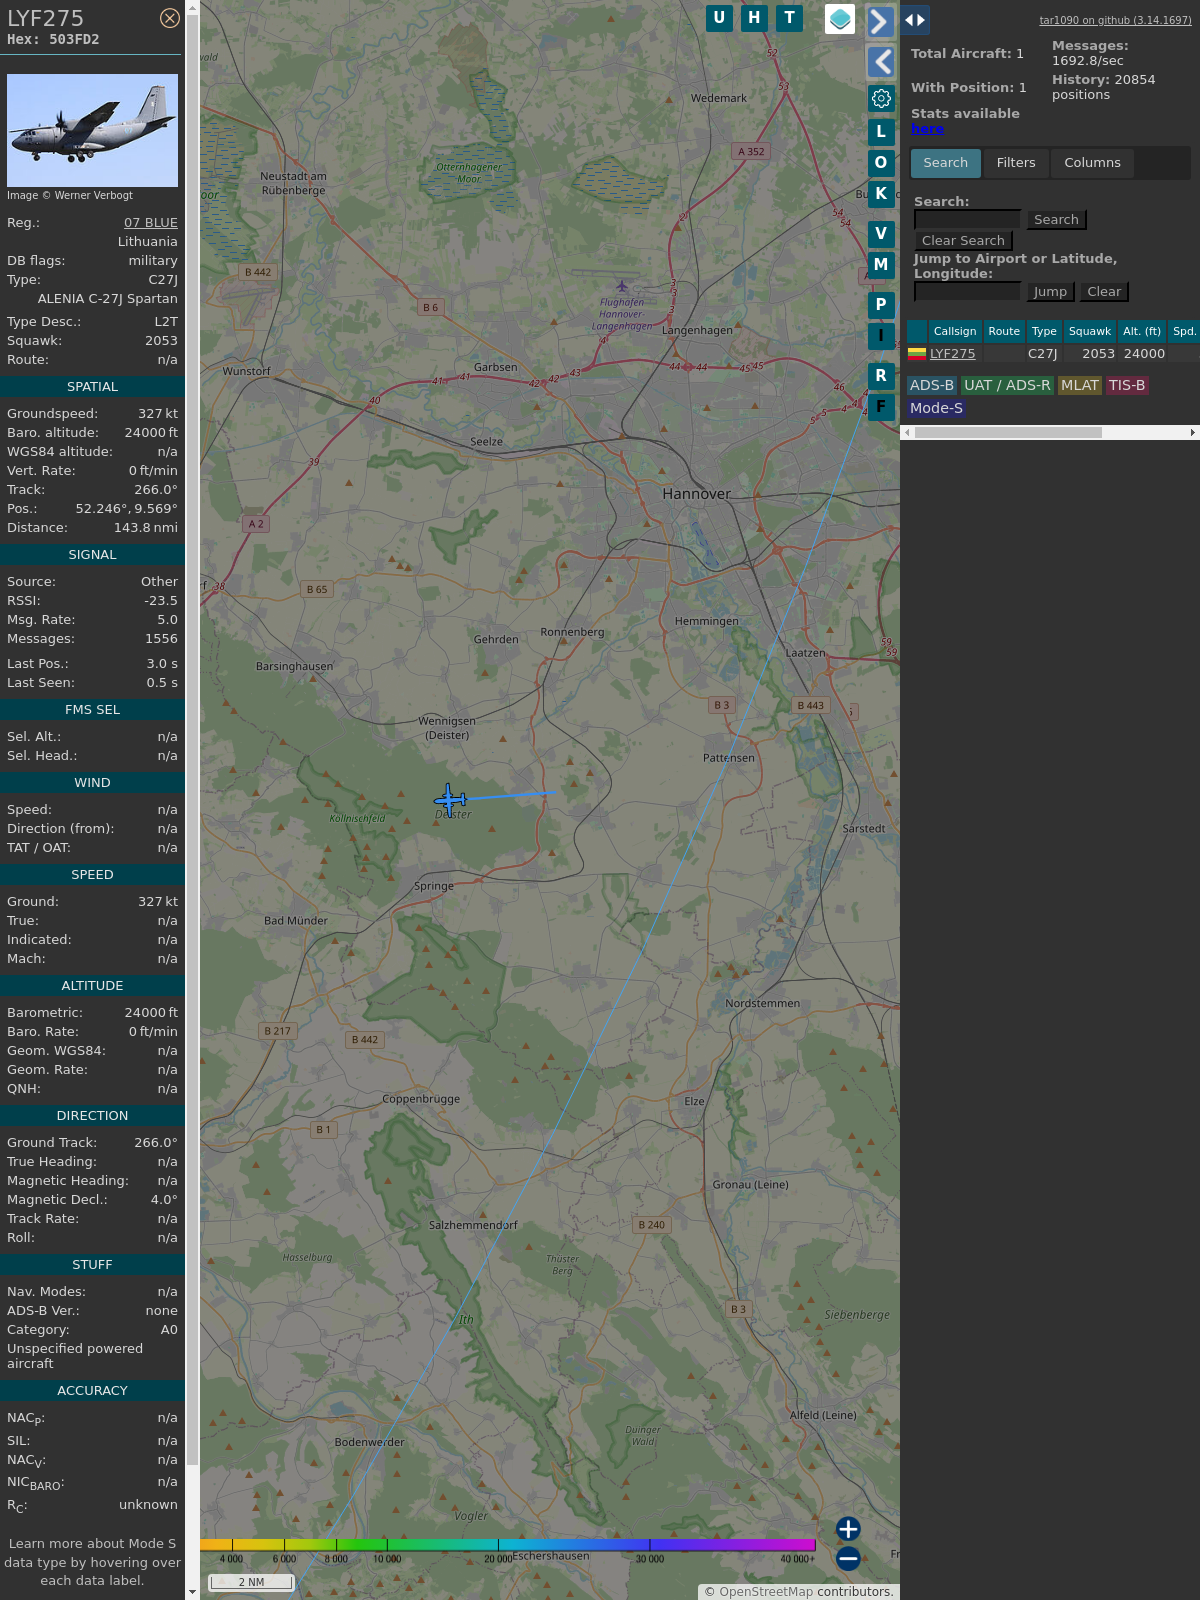Toggle the T map button

pyautogui.click(x=790, y=18)
